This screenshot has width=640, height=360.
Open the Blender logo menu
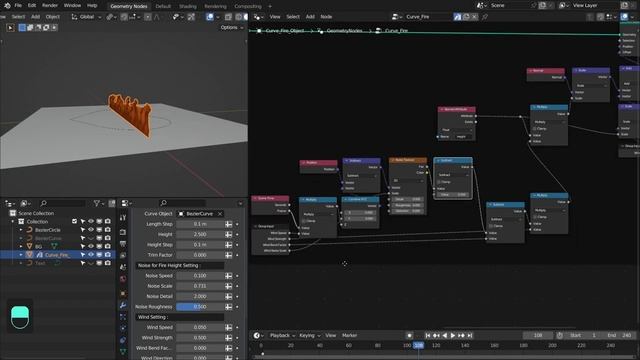pyautogui.click(x=7, y=6)
